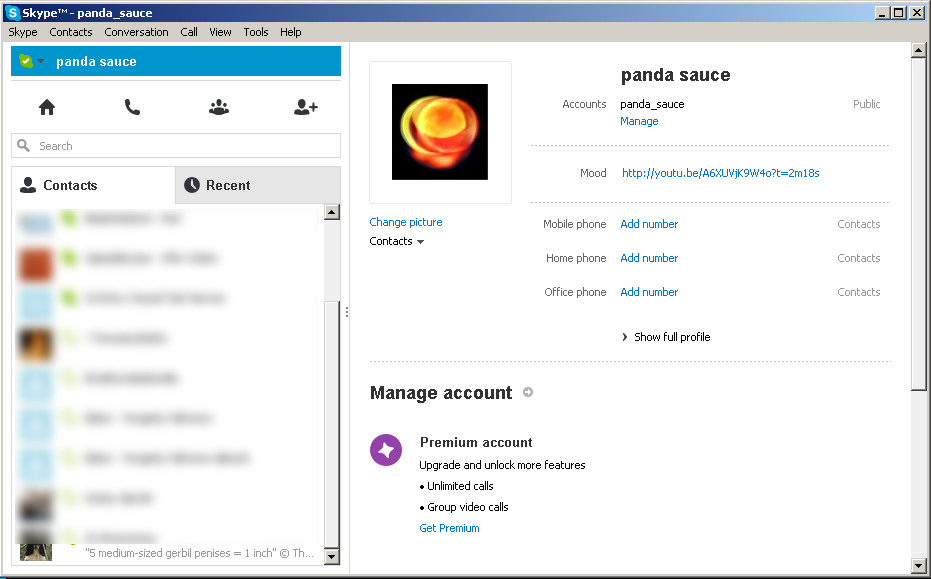The width and height of the screenshot is (931, 579).
Task: Click the Get Premium link
Action: point(449,528)
